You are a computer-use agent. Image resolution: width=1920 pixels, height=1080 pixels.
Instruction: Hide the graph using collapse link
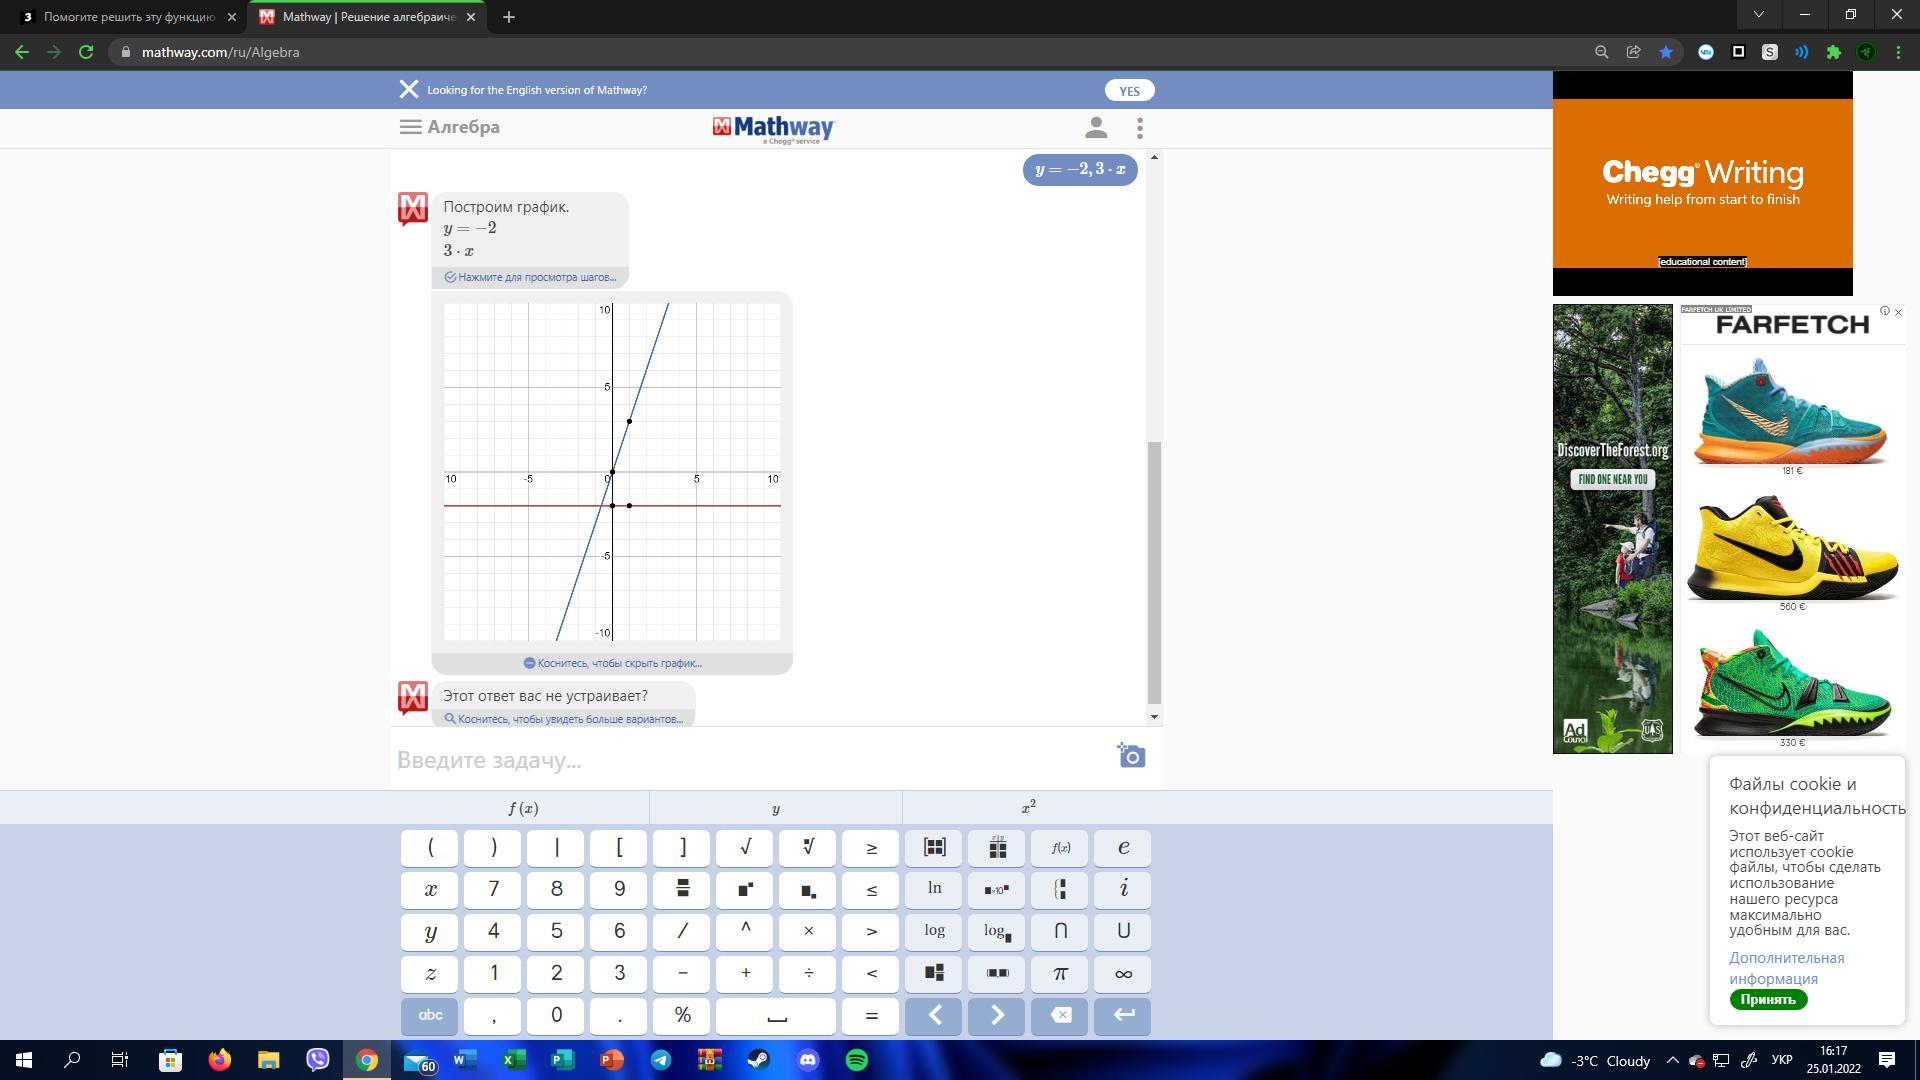click(x=612, y=663)
